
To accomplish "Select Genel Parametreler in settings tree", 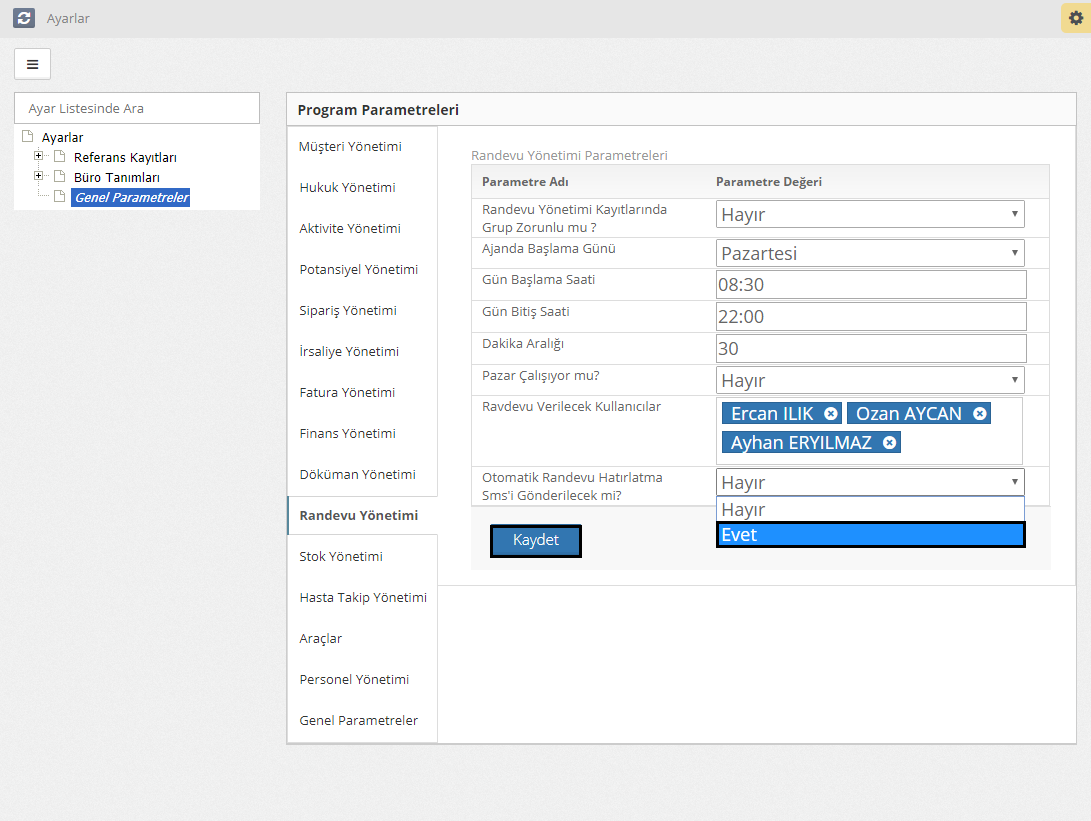I will 131,197.
